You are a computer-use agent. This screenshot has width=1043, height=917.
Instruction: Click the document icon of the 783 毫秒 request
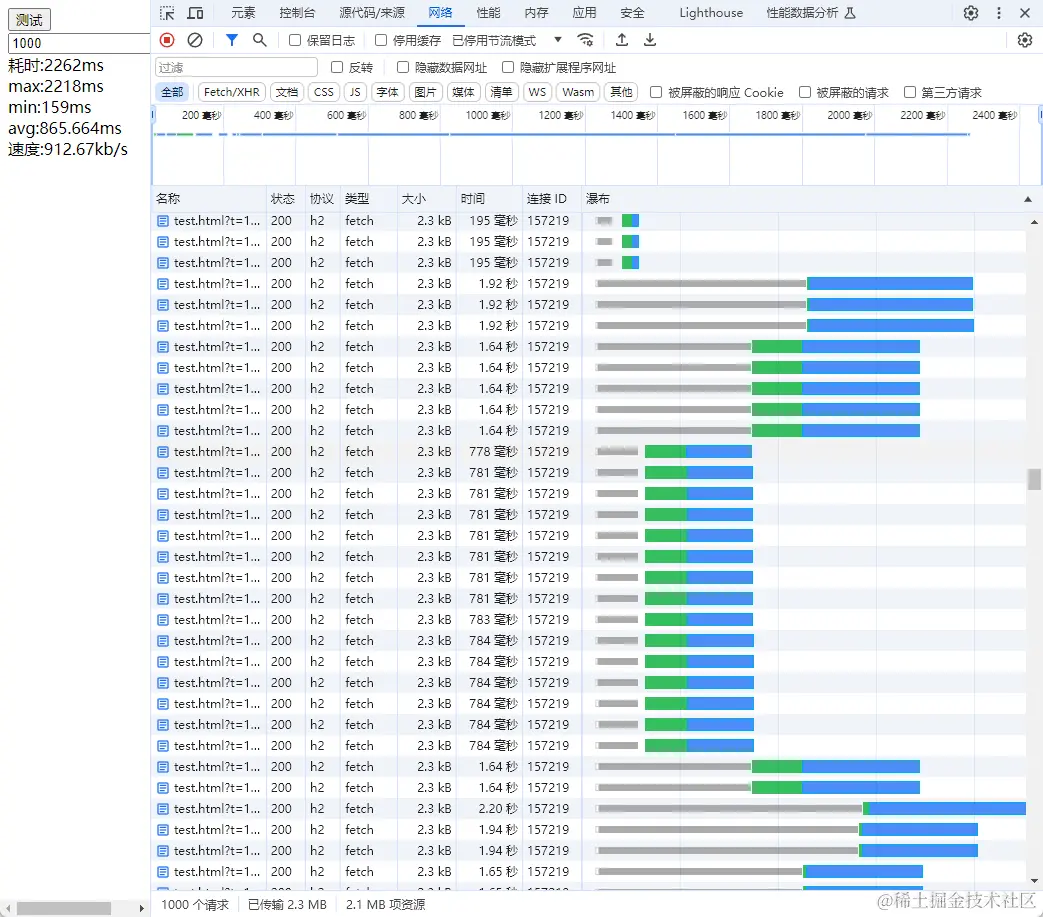163,620
